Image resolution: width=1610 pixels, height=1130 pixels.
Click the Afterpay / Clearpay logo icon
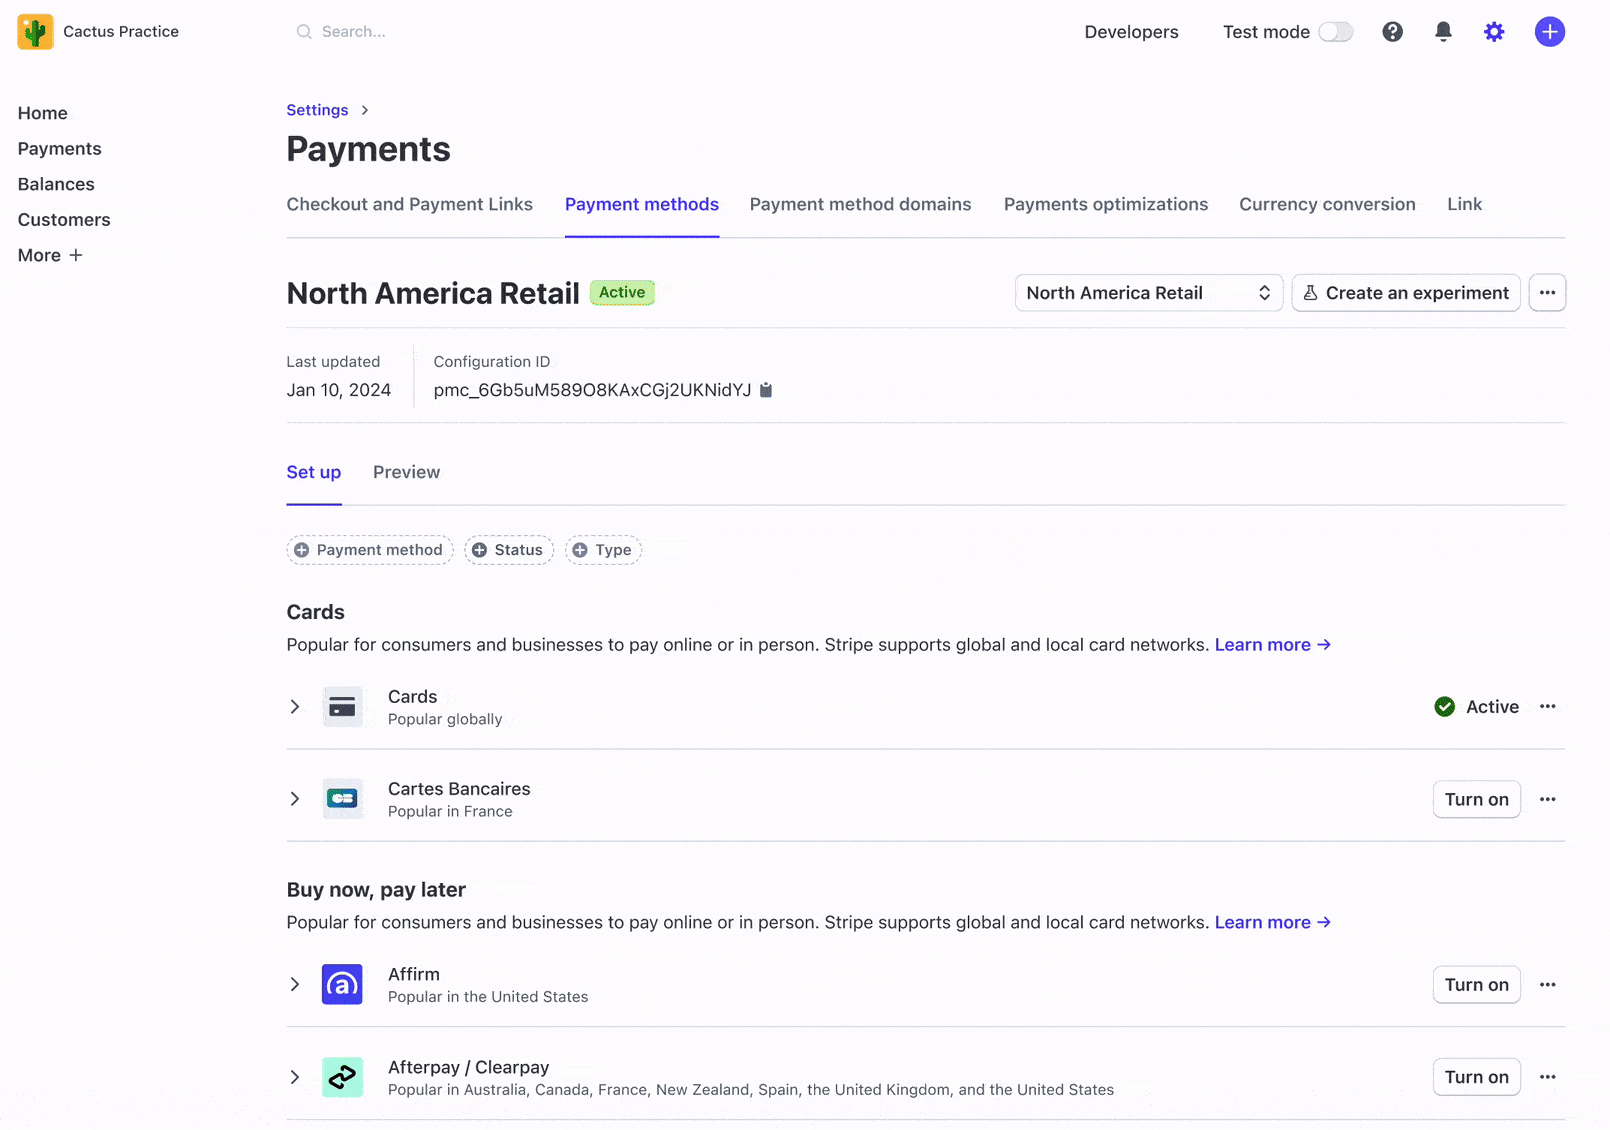(x=342, y=1077)
